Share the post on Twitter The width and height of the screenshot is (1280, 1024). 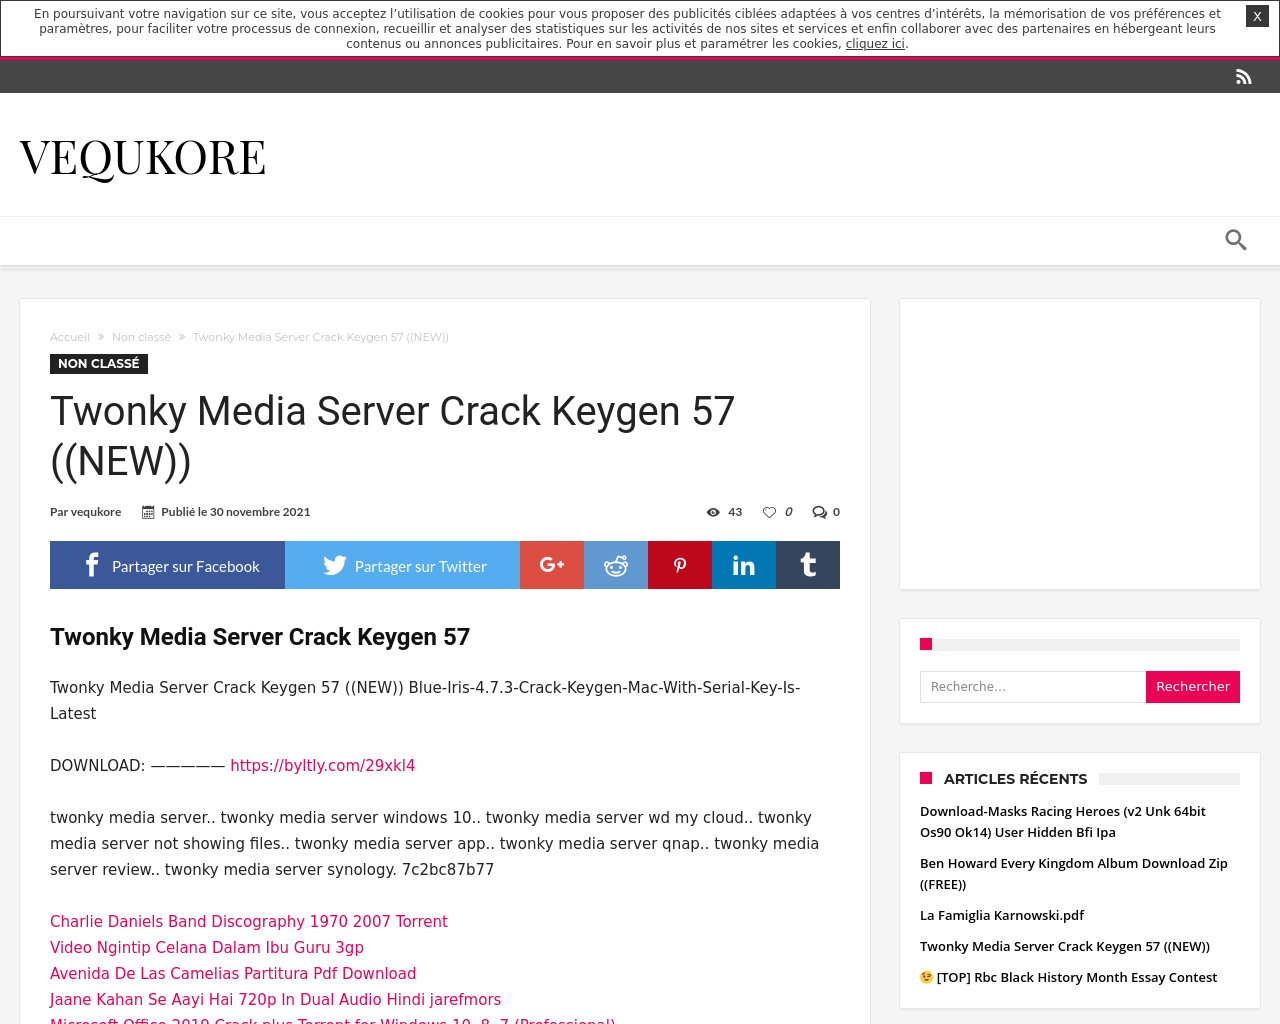402,565
